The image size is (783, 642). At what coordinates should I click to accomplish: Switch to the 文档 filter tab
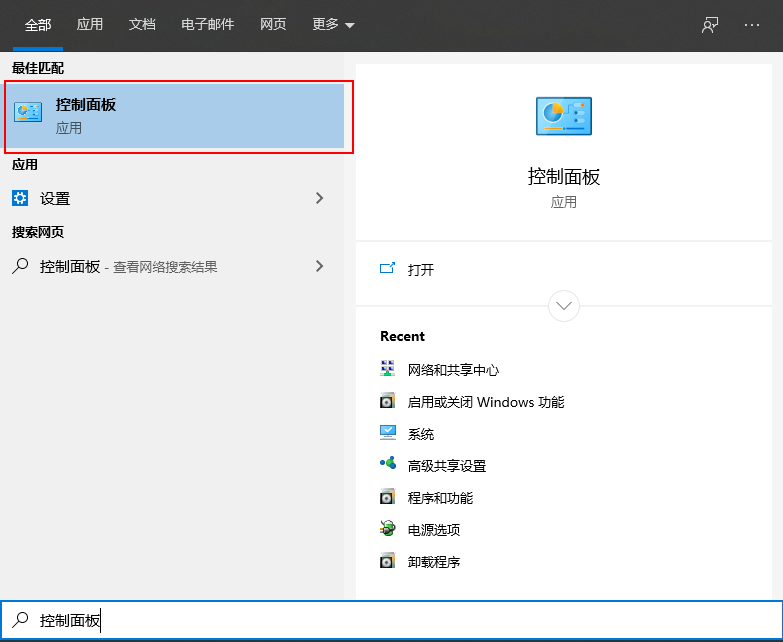[x=142, y=25]
